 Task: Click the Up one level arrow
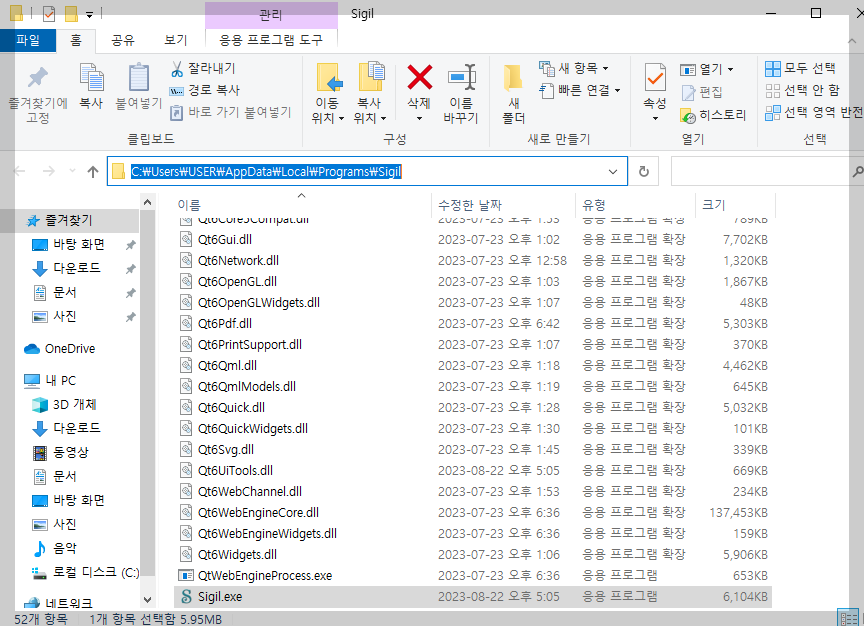[x=93, y=172]
